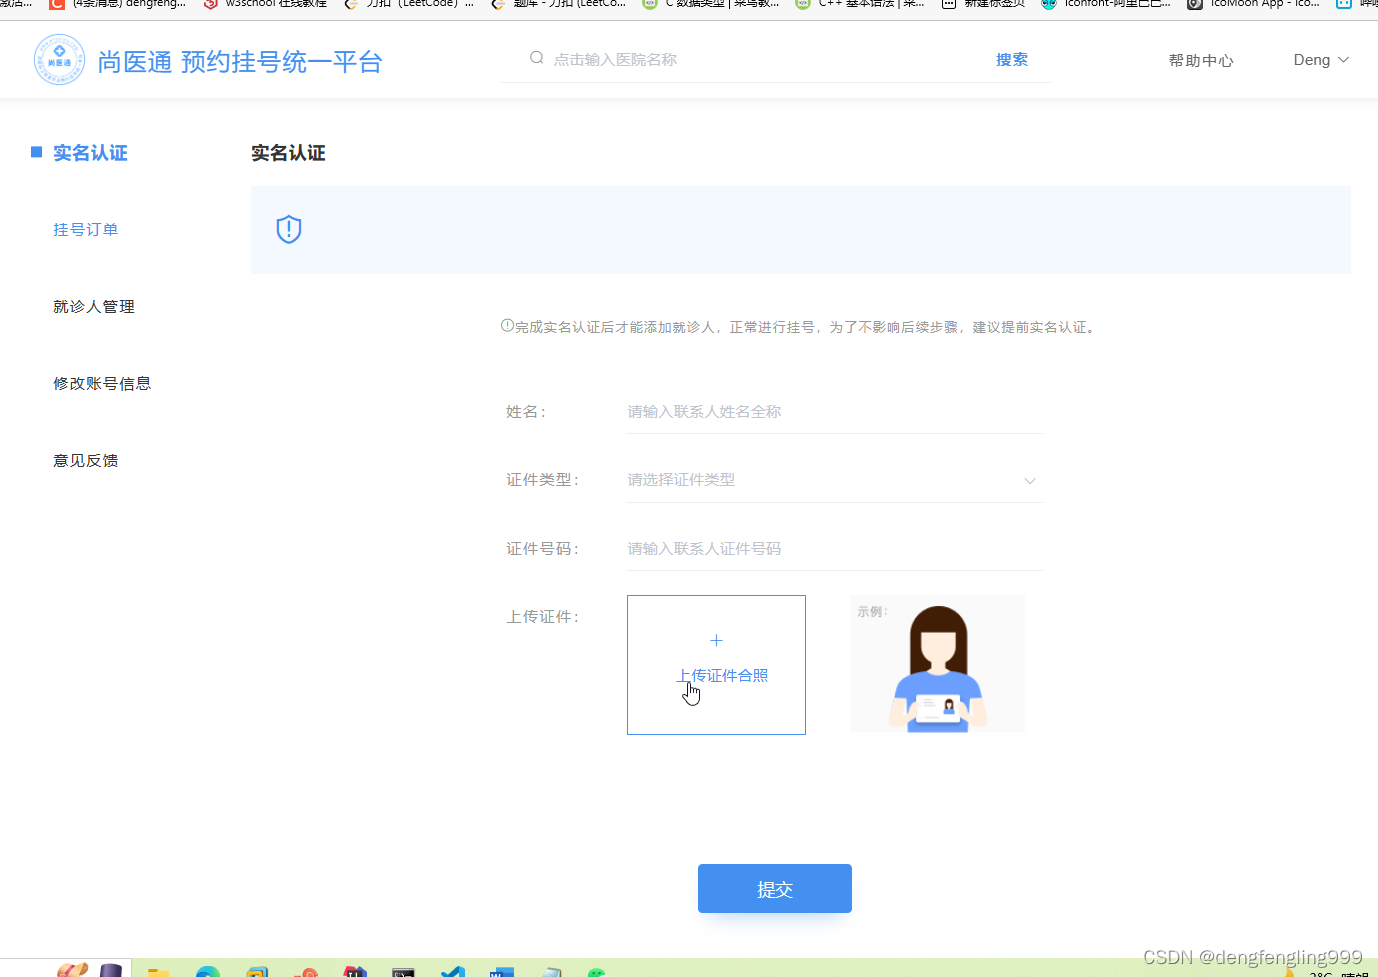Screen dimensions: 1378x977
Task: Click the plus icon to upload 证件合照
Action: 716,640
